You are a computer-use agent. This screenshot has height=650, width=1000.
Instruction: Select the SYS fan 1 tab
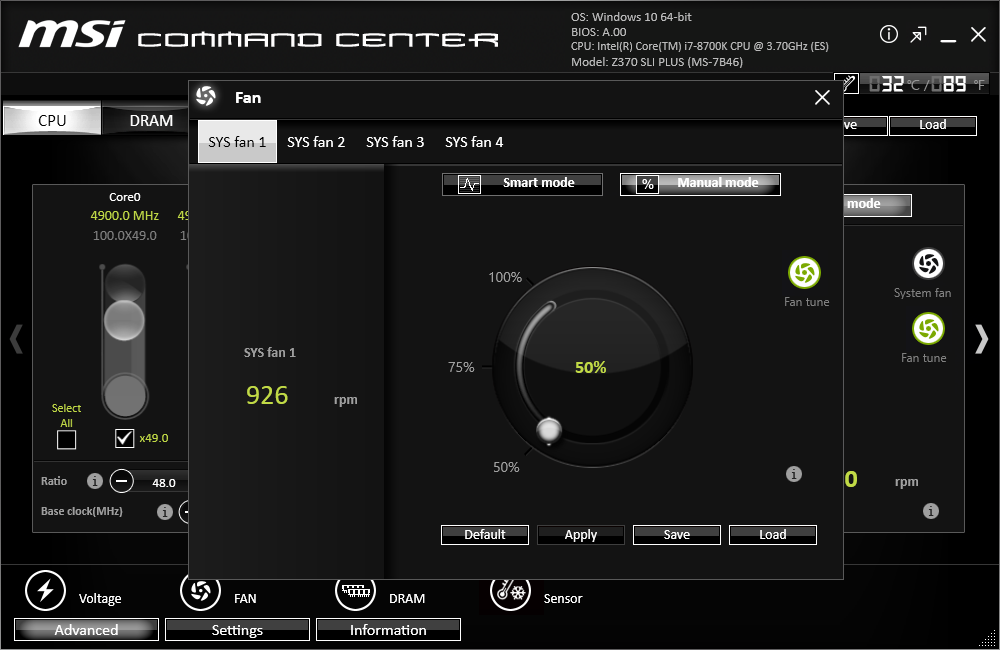[237, 142]
